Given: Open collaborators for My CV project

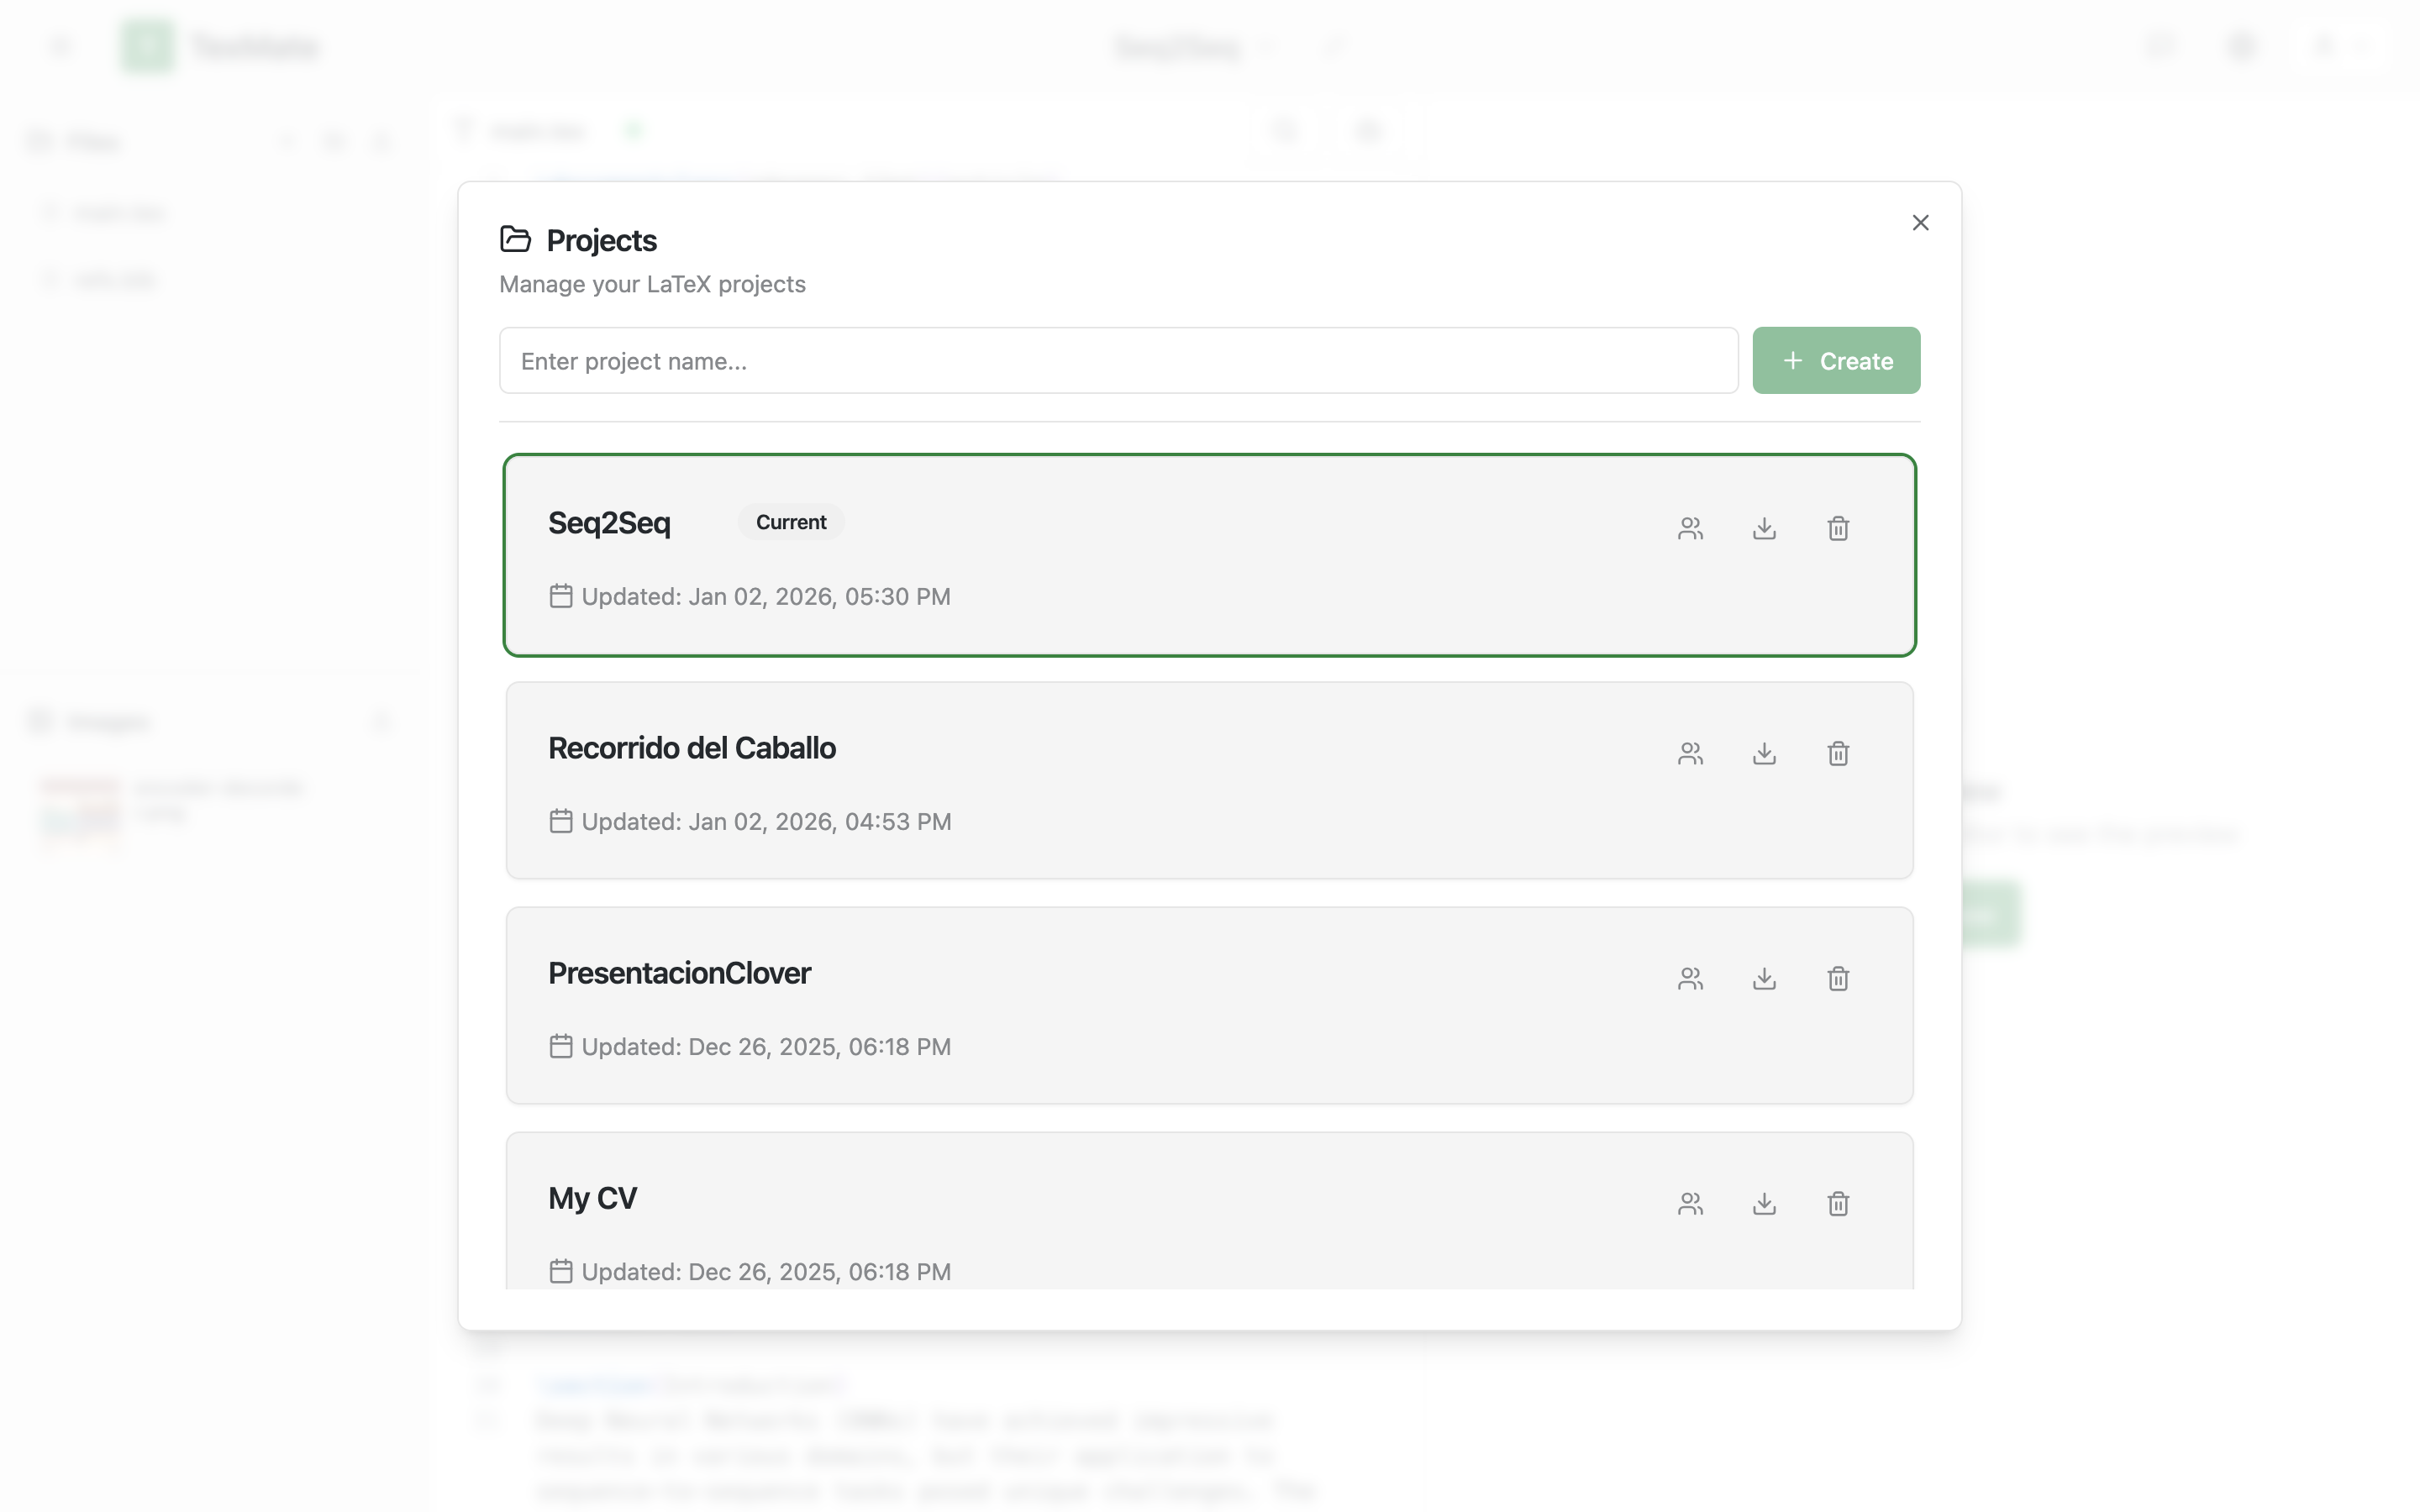Looking at the screenshot, I should (1690, 1203).
